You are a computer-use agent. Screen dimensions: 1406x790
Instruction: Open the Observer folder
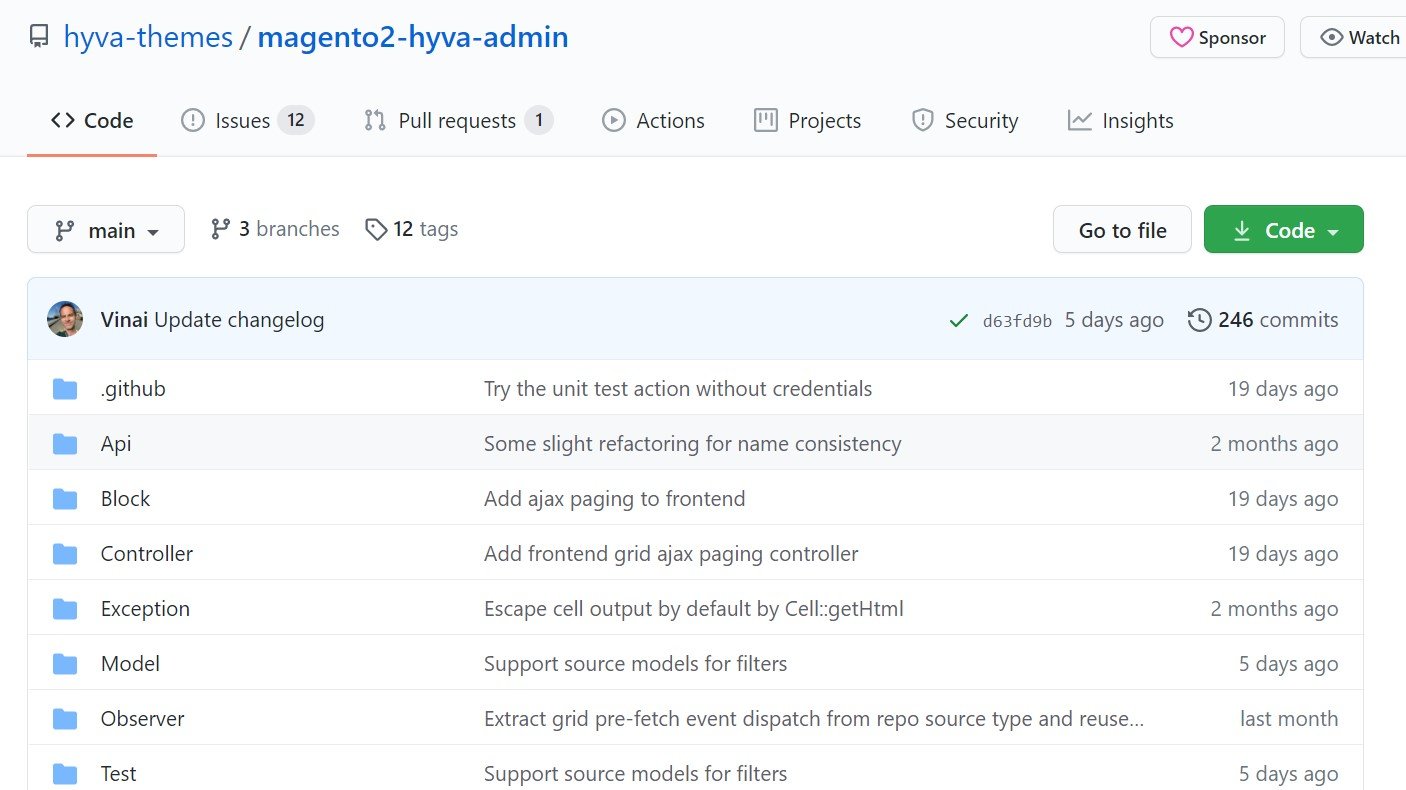(x=143, y=719)
